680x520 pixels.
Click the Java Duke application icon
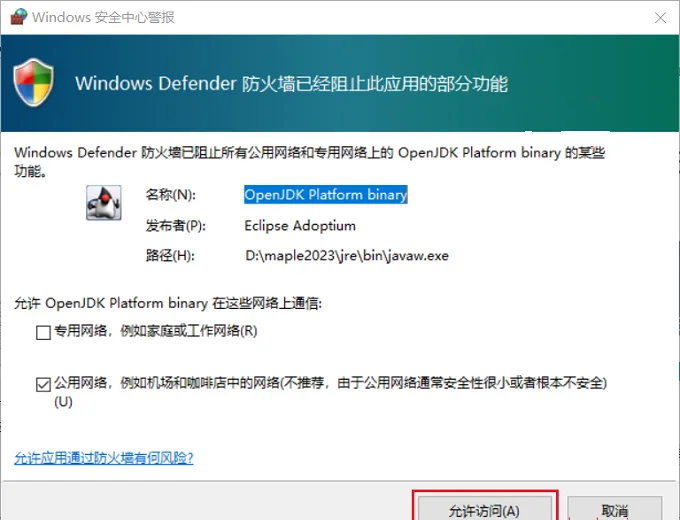[x=104, y=203]
